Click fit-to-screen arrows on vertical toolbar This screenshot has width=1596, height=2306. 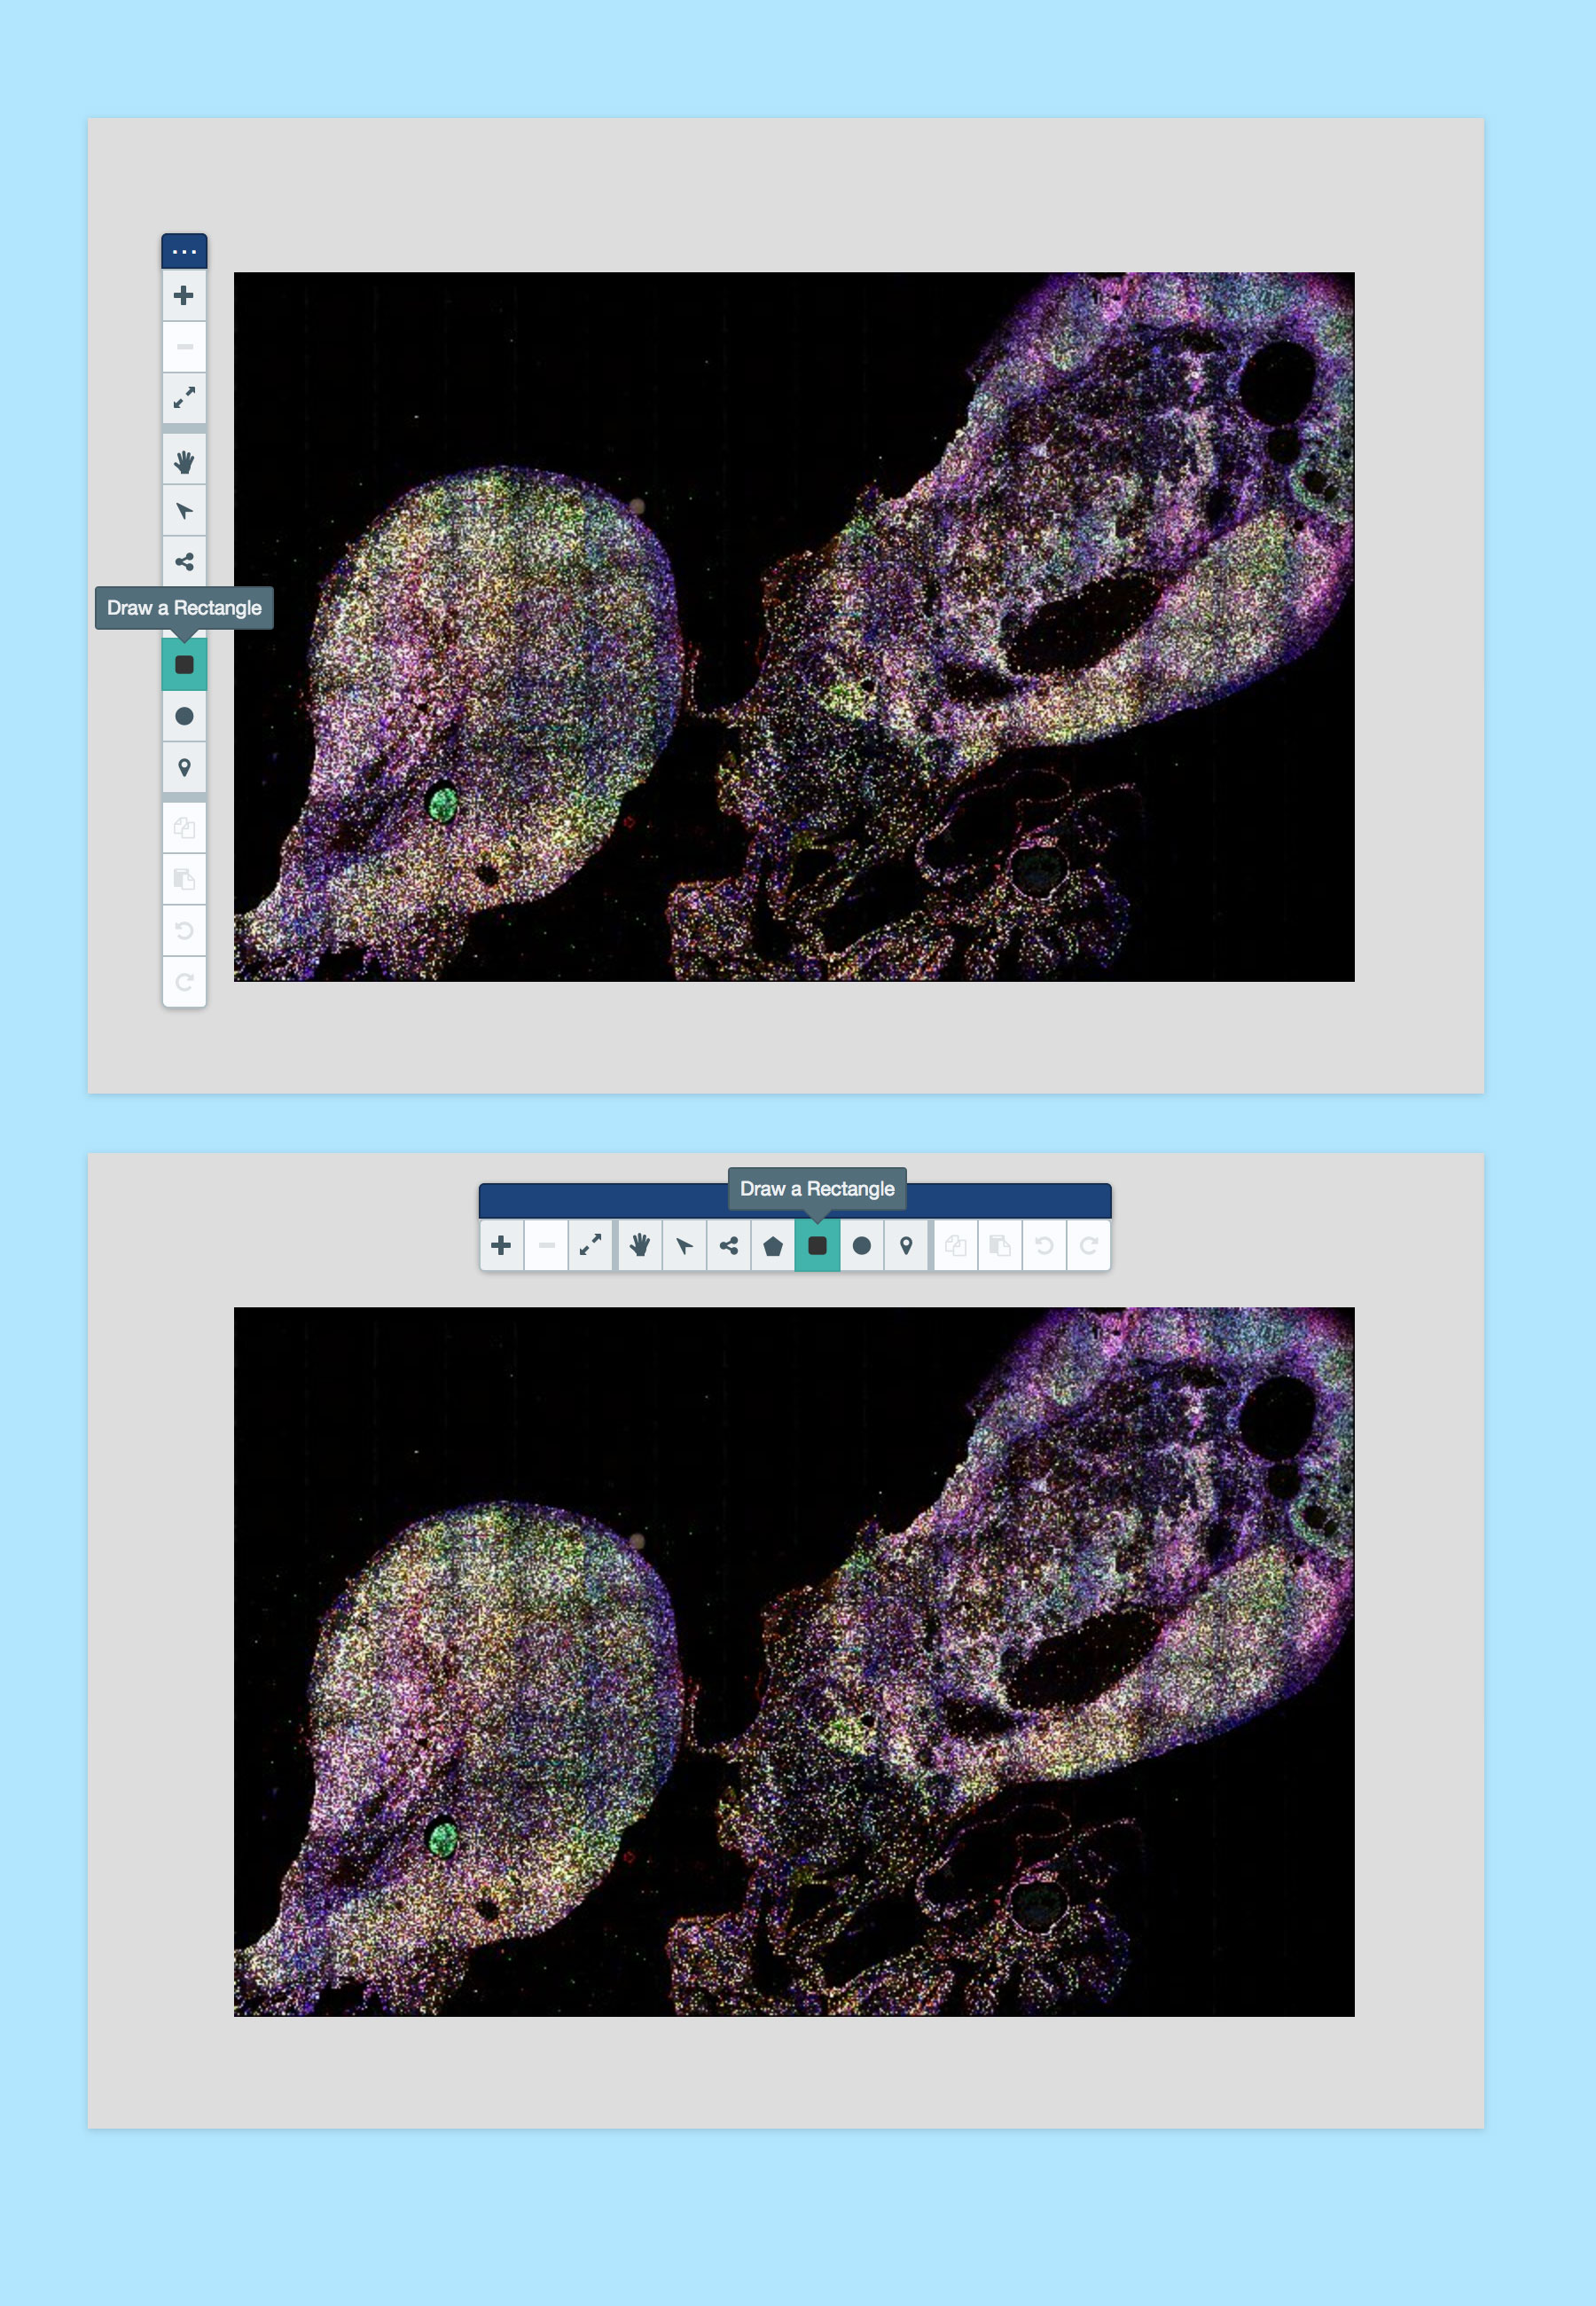184,398
